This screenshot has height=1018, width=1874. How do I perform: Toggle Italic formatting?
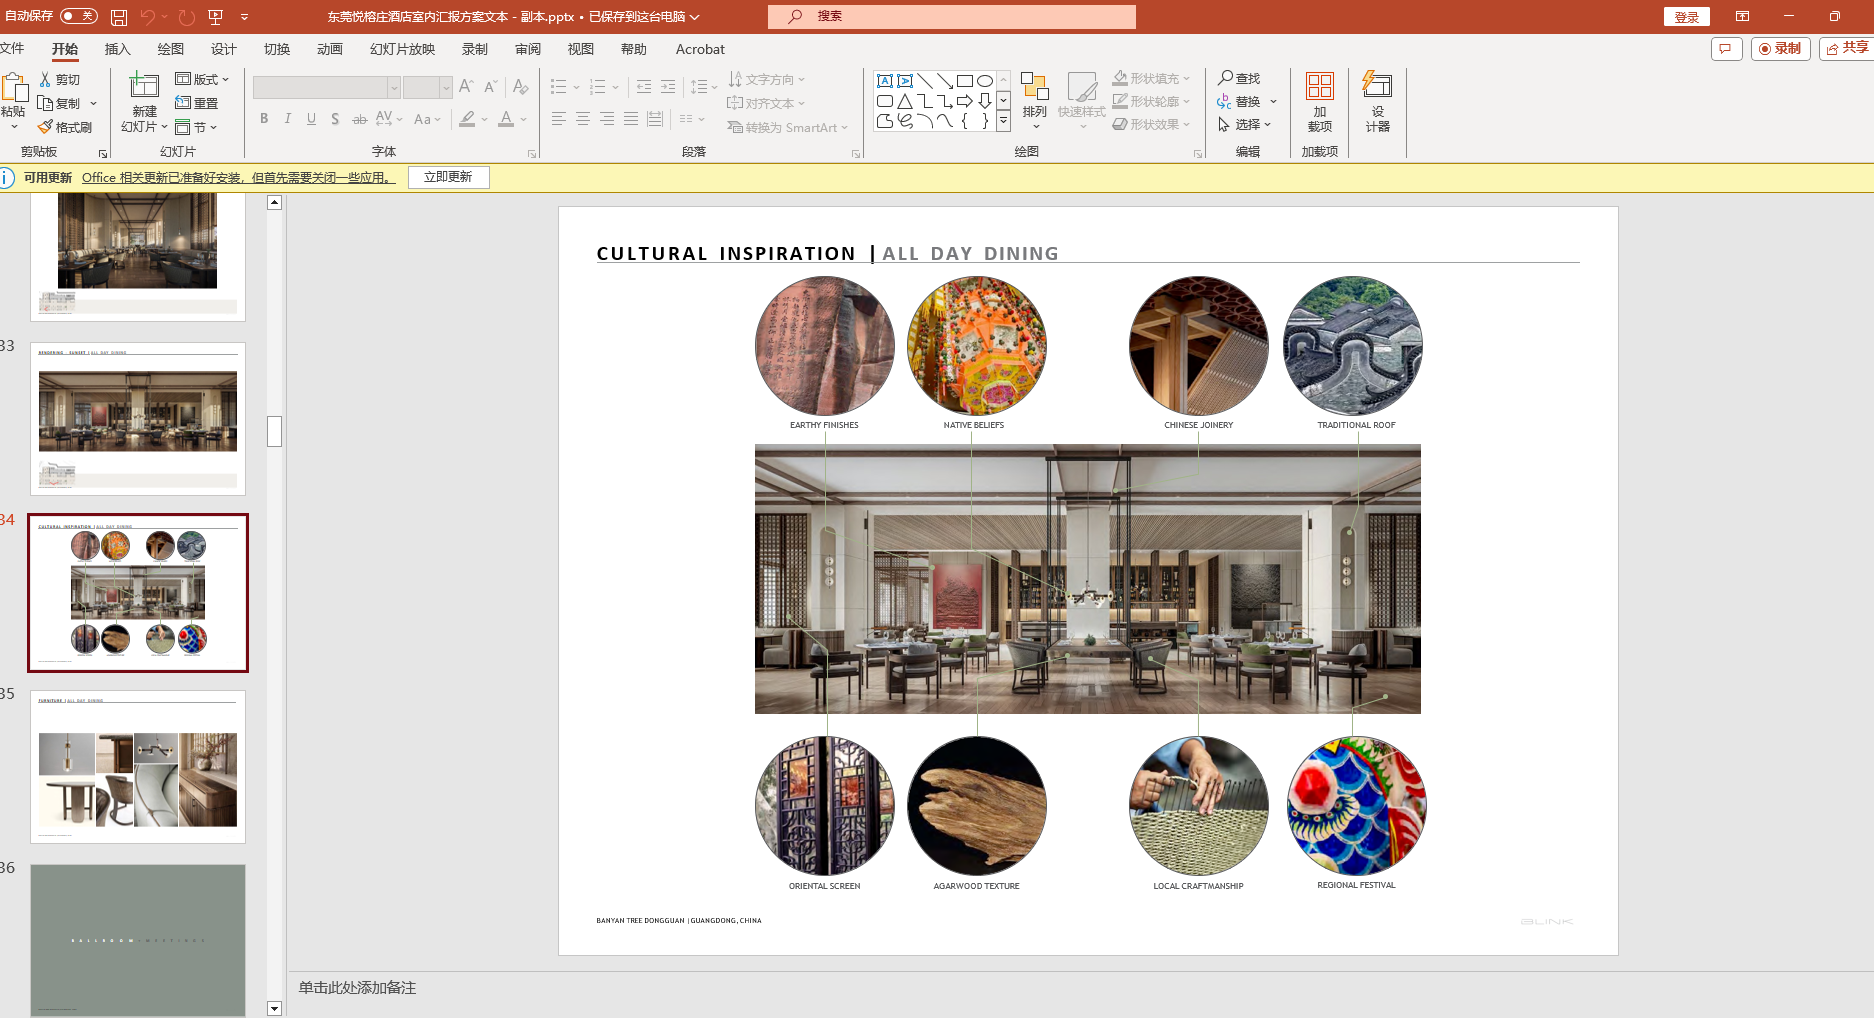coord(288,119)
